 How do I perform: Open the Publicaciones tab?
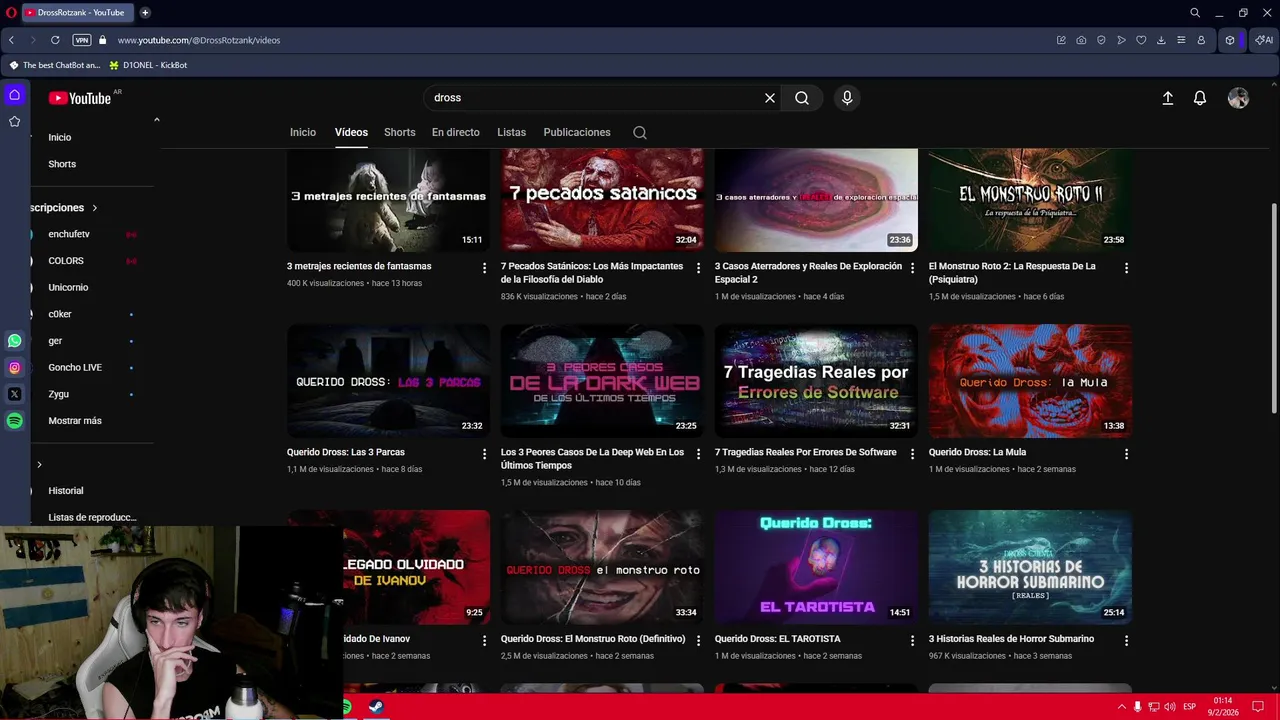click(576, 132)
